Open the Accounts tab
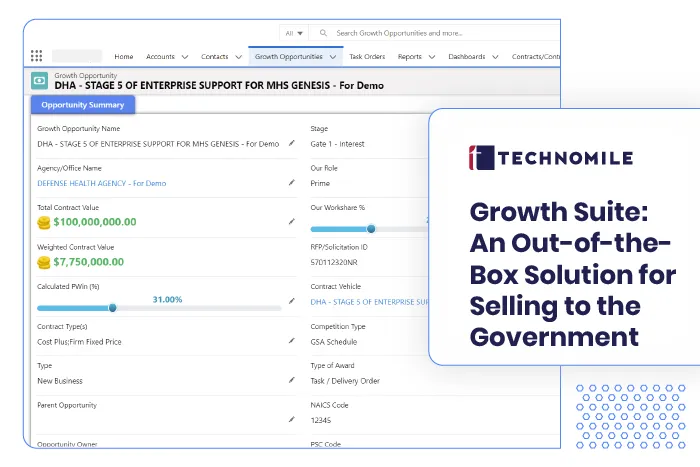The width and height of the screenshot is (700, 467). point(160,57)
